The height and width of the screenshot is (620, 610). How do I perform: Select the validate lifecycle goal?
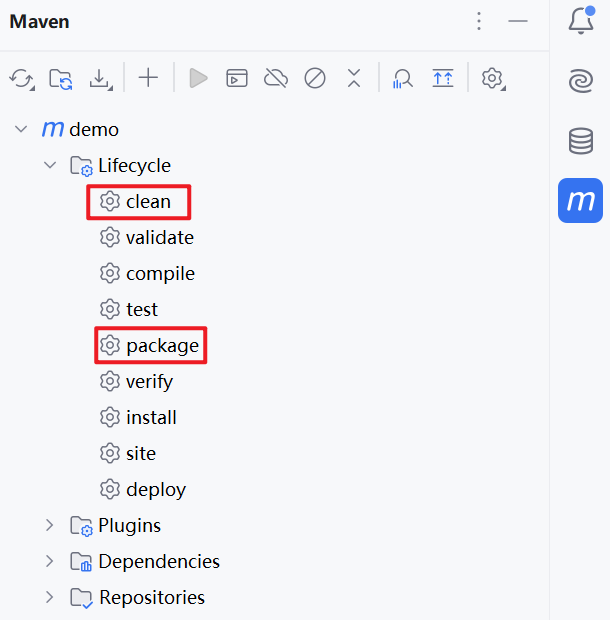click(x=147, y=238)
